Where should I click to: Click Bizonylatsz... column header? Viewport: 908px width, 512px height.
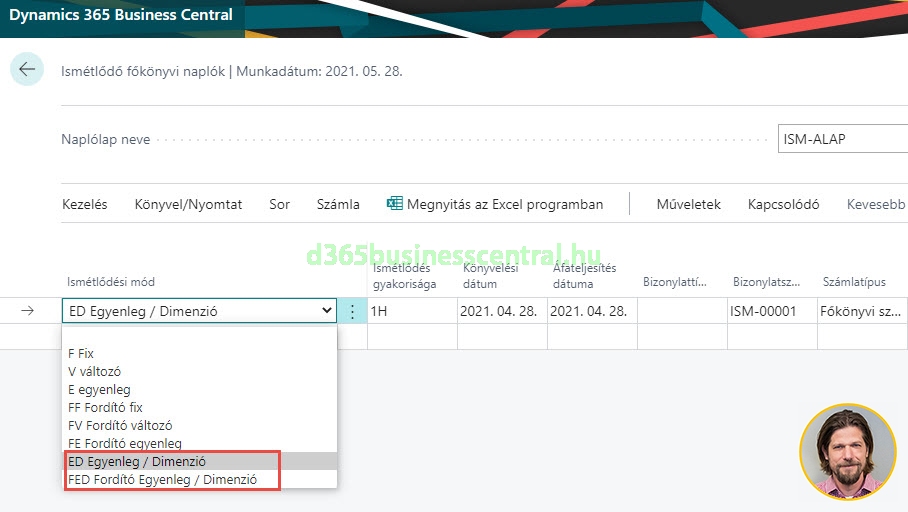[766, 282]
